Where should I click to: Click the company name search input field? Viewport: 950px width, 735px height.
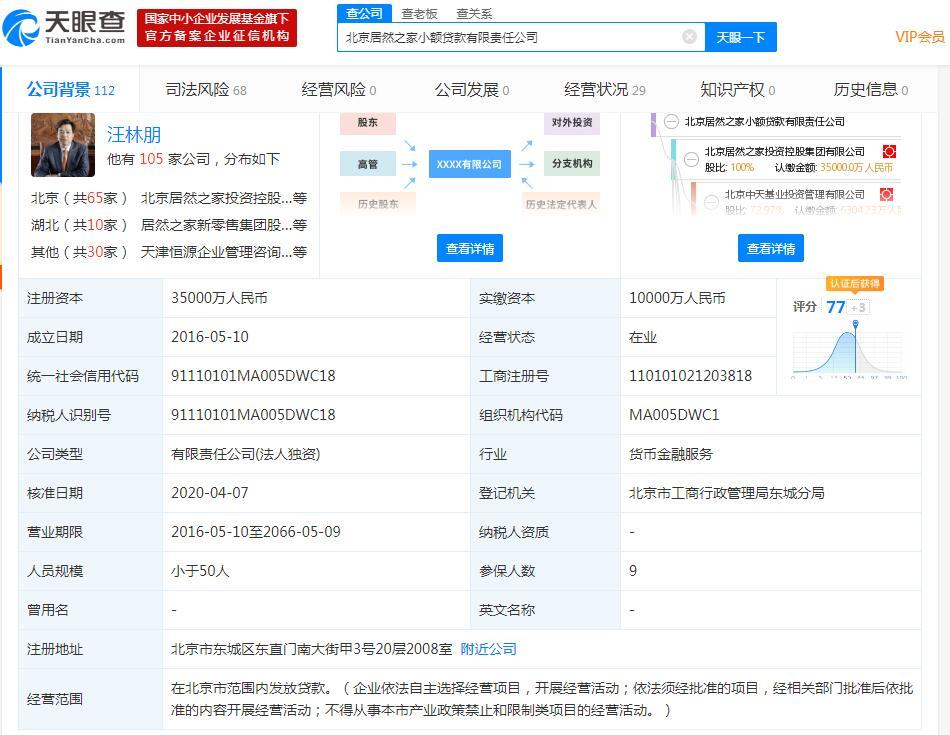510,37
